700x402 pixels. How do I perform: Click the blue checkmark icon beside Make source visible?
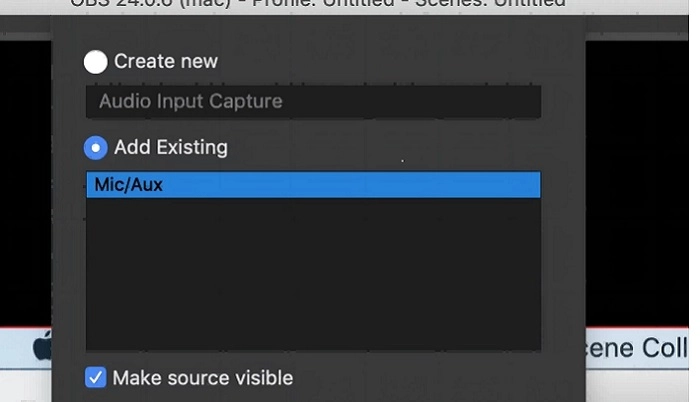click(96, 377)
